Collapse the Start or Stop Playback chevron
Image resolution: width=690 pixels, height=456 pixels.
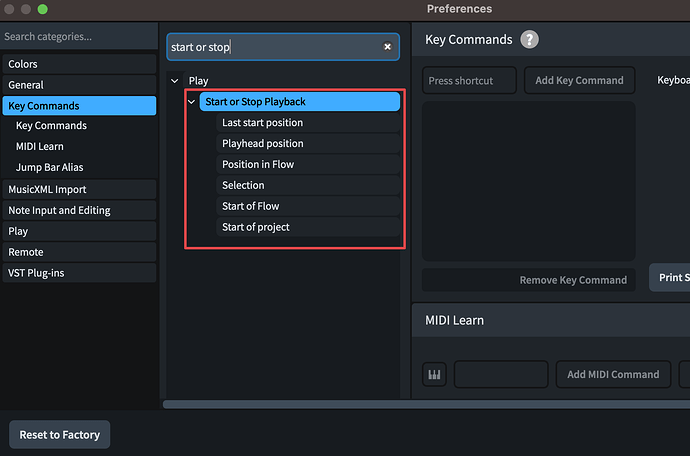[x=192, y=102]
